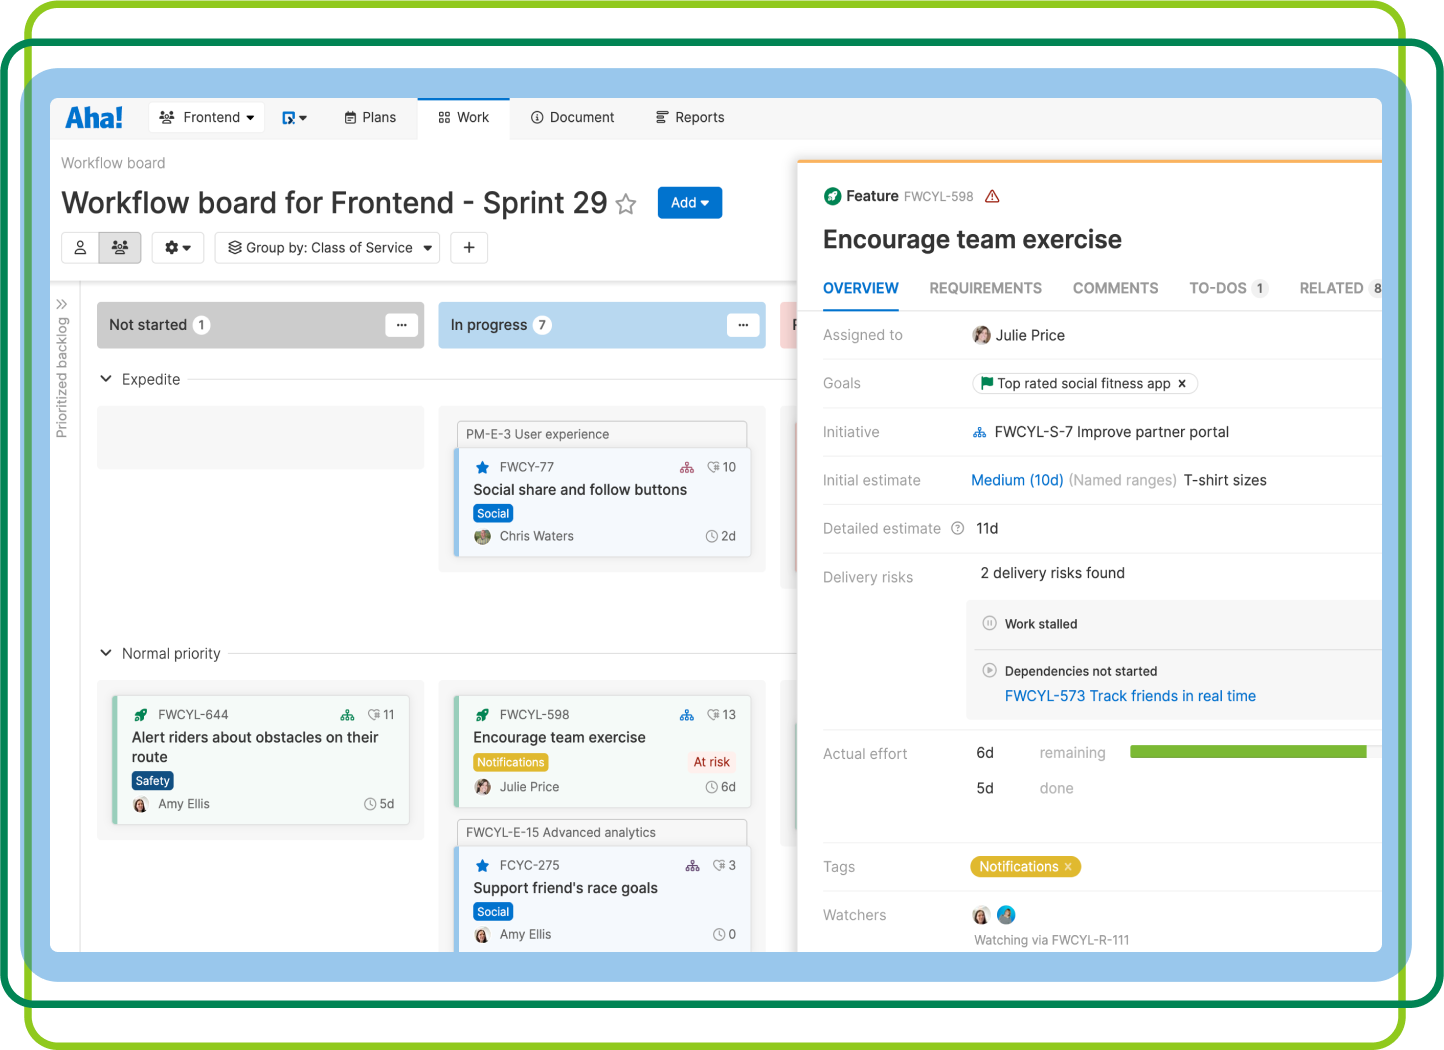Viewport: 1444px width, 1050px height.
Task: Click the red delivery risk warning icon
Action: [x=992, y=197]
